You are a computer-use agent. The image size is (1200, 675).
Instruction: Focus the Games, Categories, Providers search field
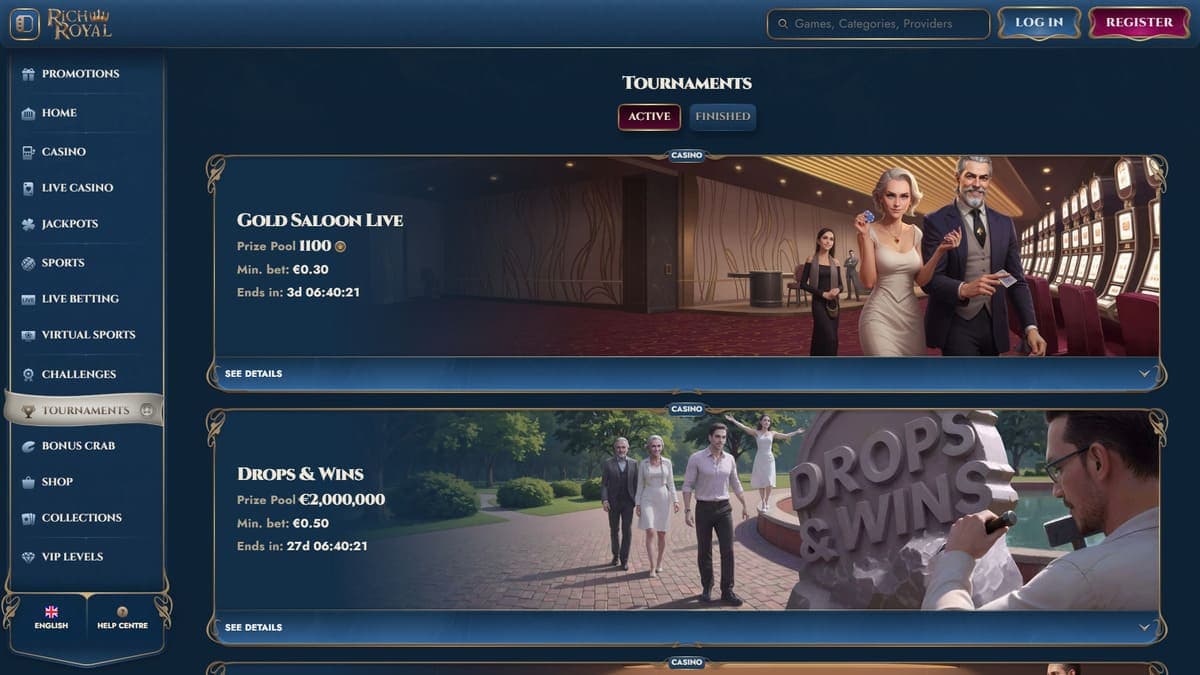pos(878,23)
